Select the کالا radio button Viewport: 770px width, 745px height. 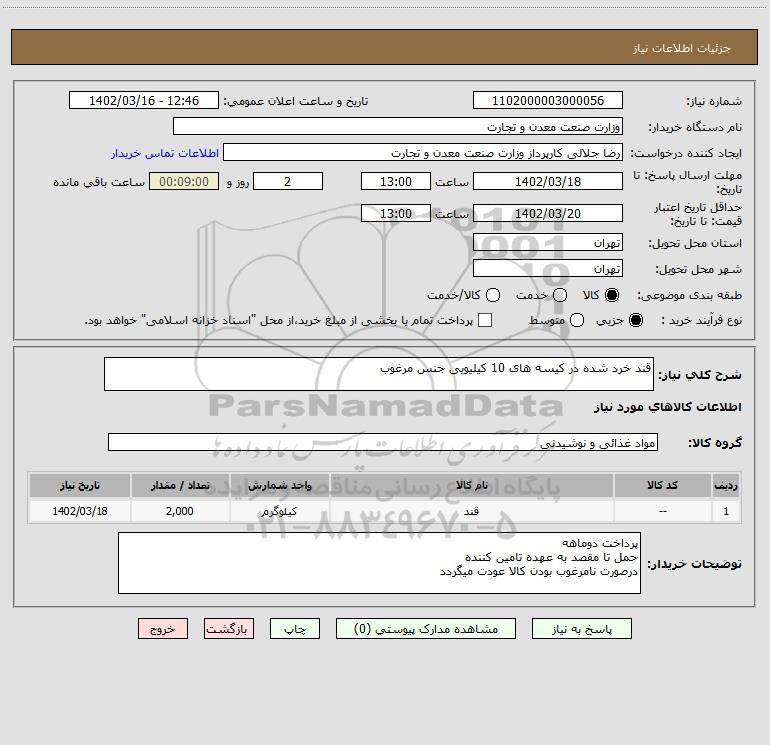[x=612, y=295]
